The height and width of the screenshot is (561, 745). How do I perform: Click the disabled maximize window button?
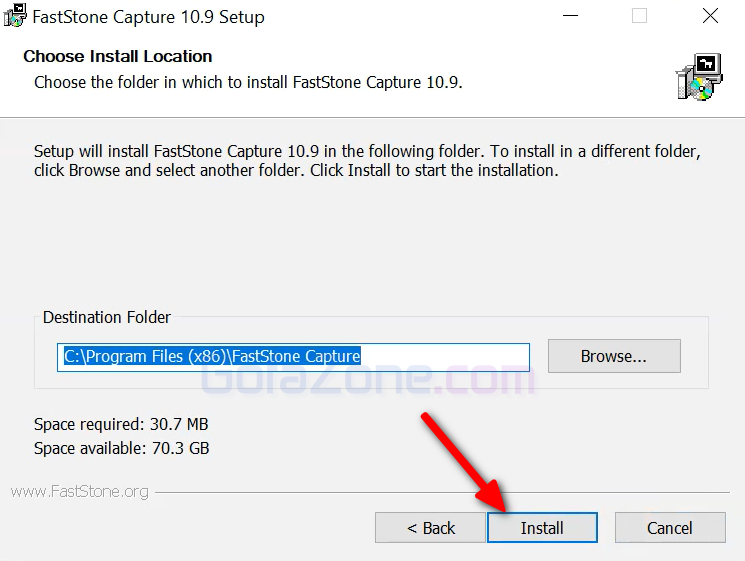coord(639,17)
